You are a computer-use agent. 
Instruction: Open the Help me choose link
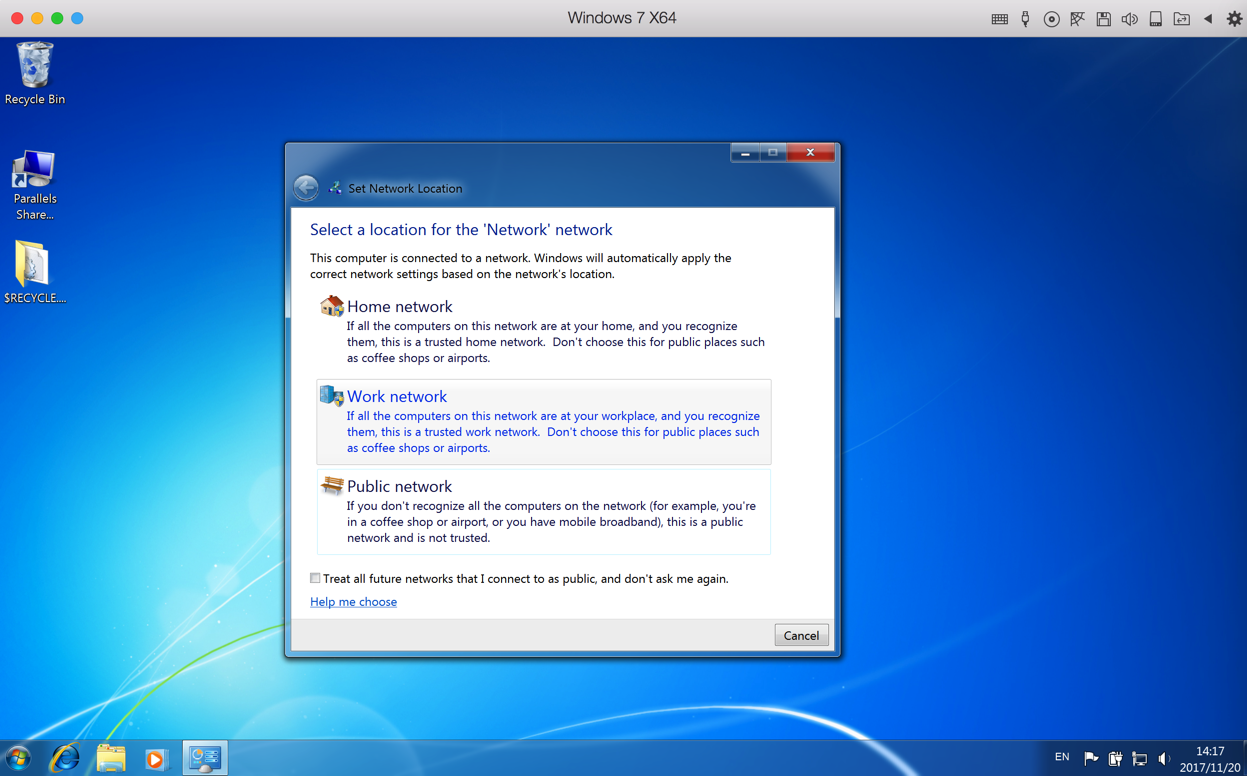(353, 602)
